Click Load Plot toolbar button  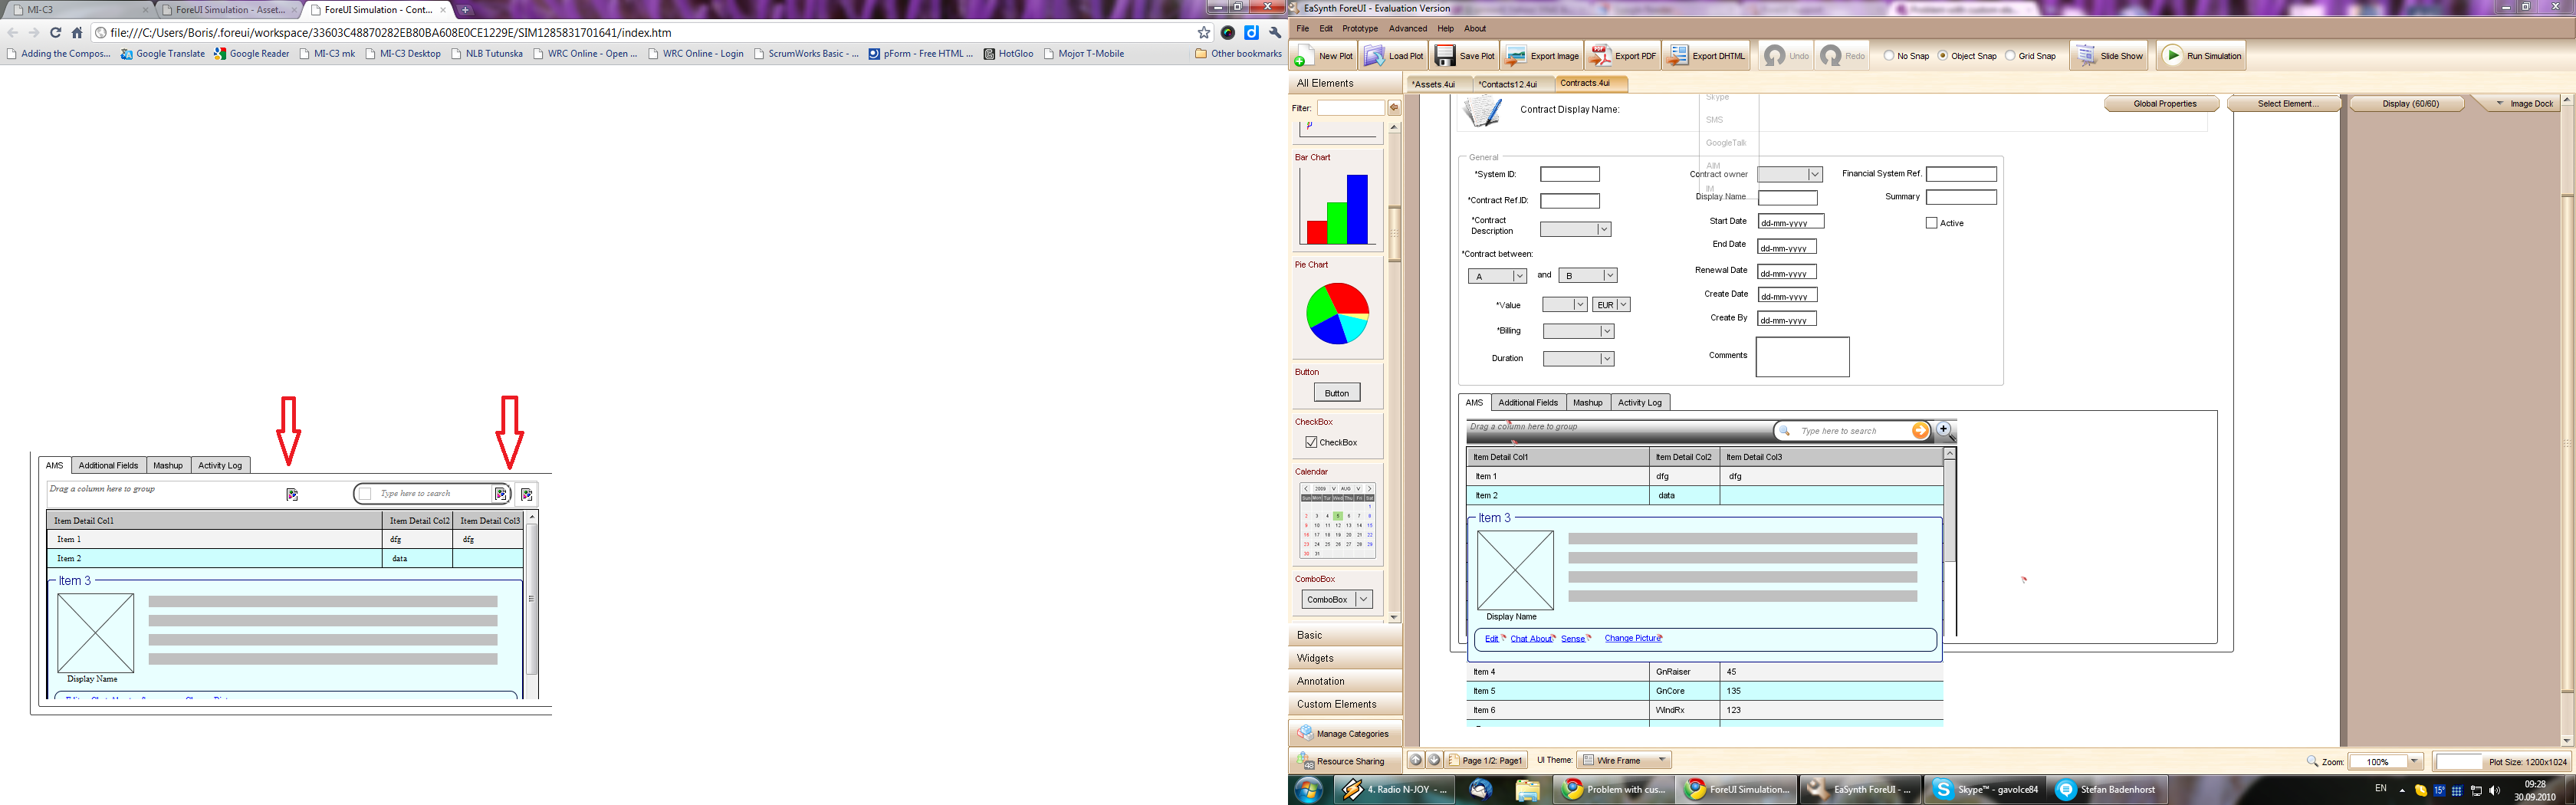(1393, 56)
